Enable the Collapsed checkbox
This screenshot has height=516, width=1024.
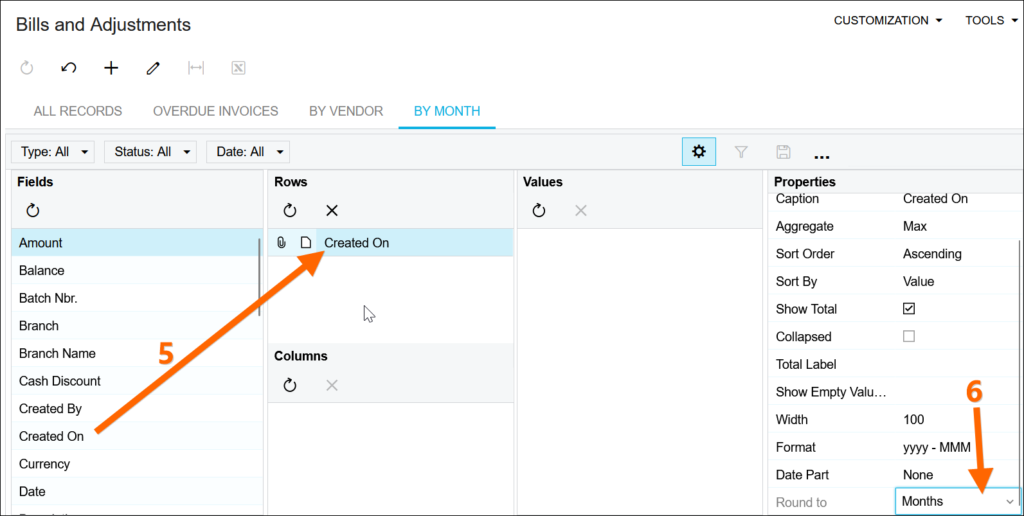[909, 337]
